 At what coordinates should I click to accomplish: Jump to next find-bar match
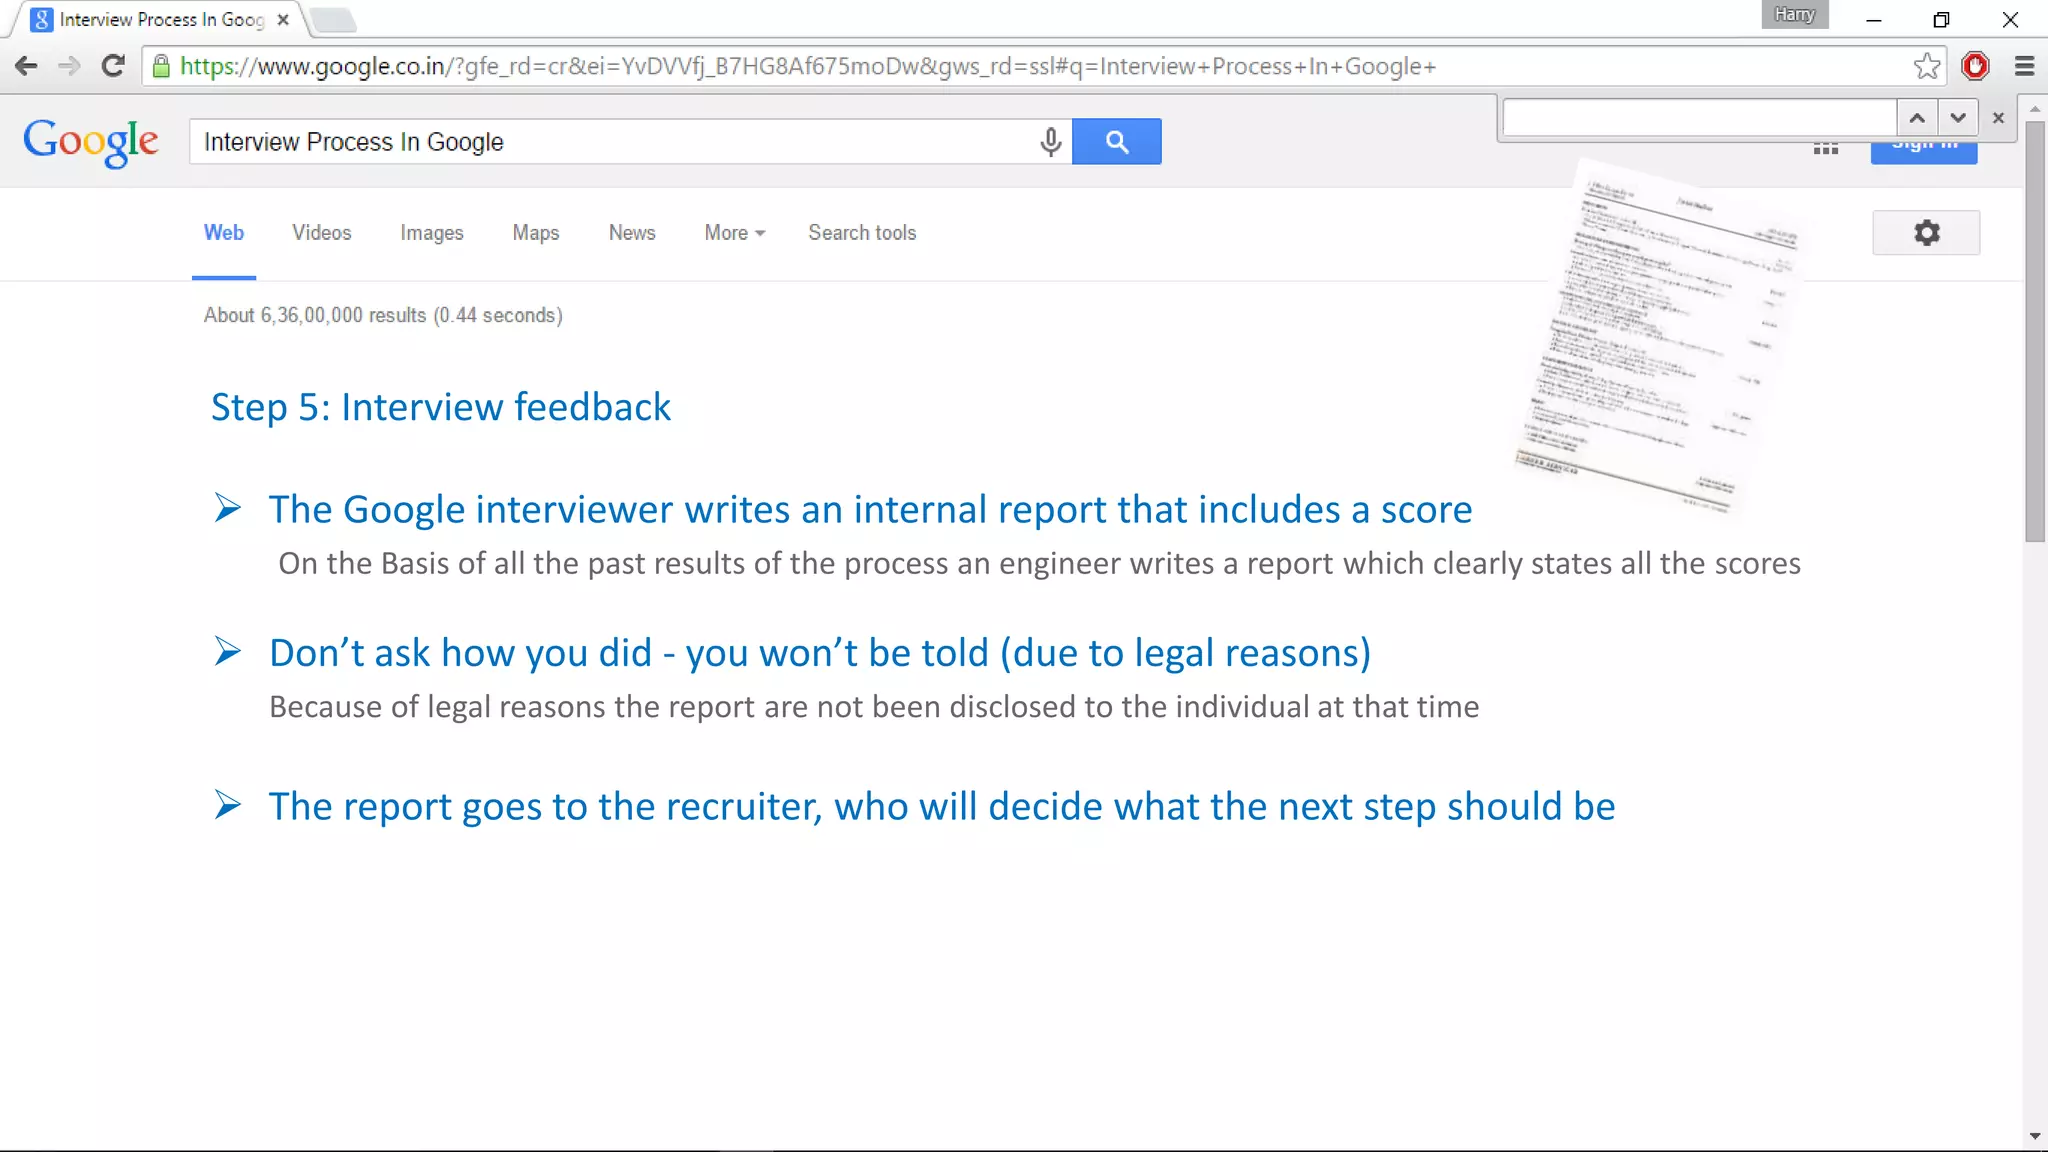(x=1958, y=118)
